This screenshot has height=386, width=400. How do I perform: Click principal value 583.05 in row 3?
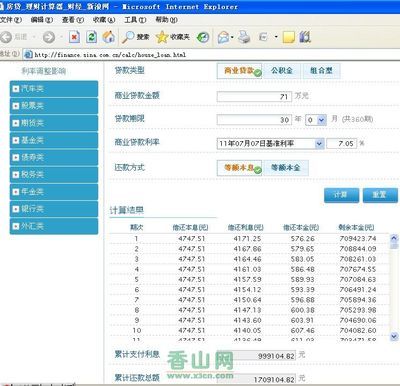(303, 259)
